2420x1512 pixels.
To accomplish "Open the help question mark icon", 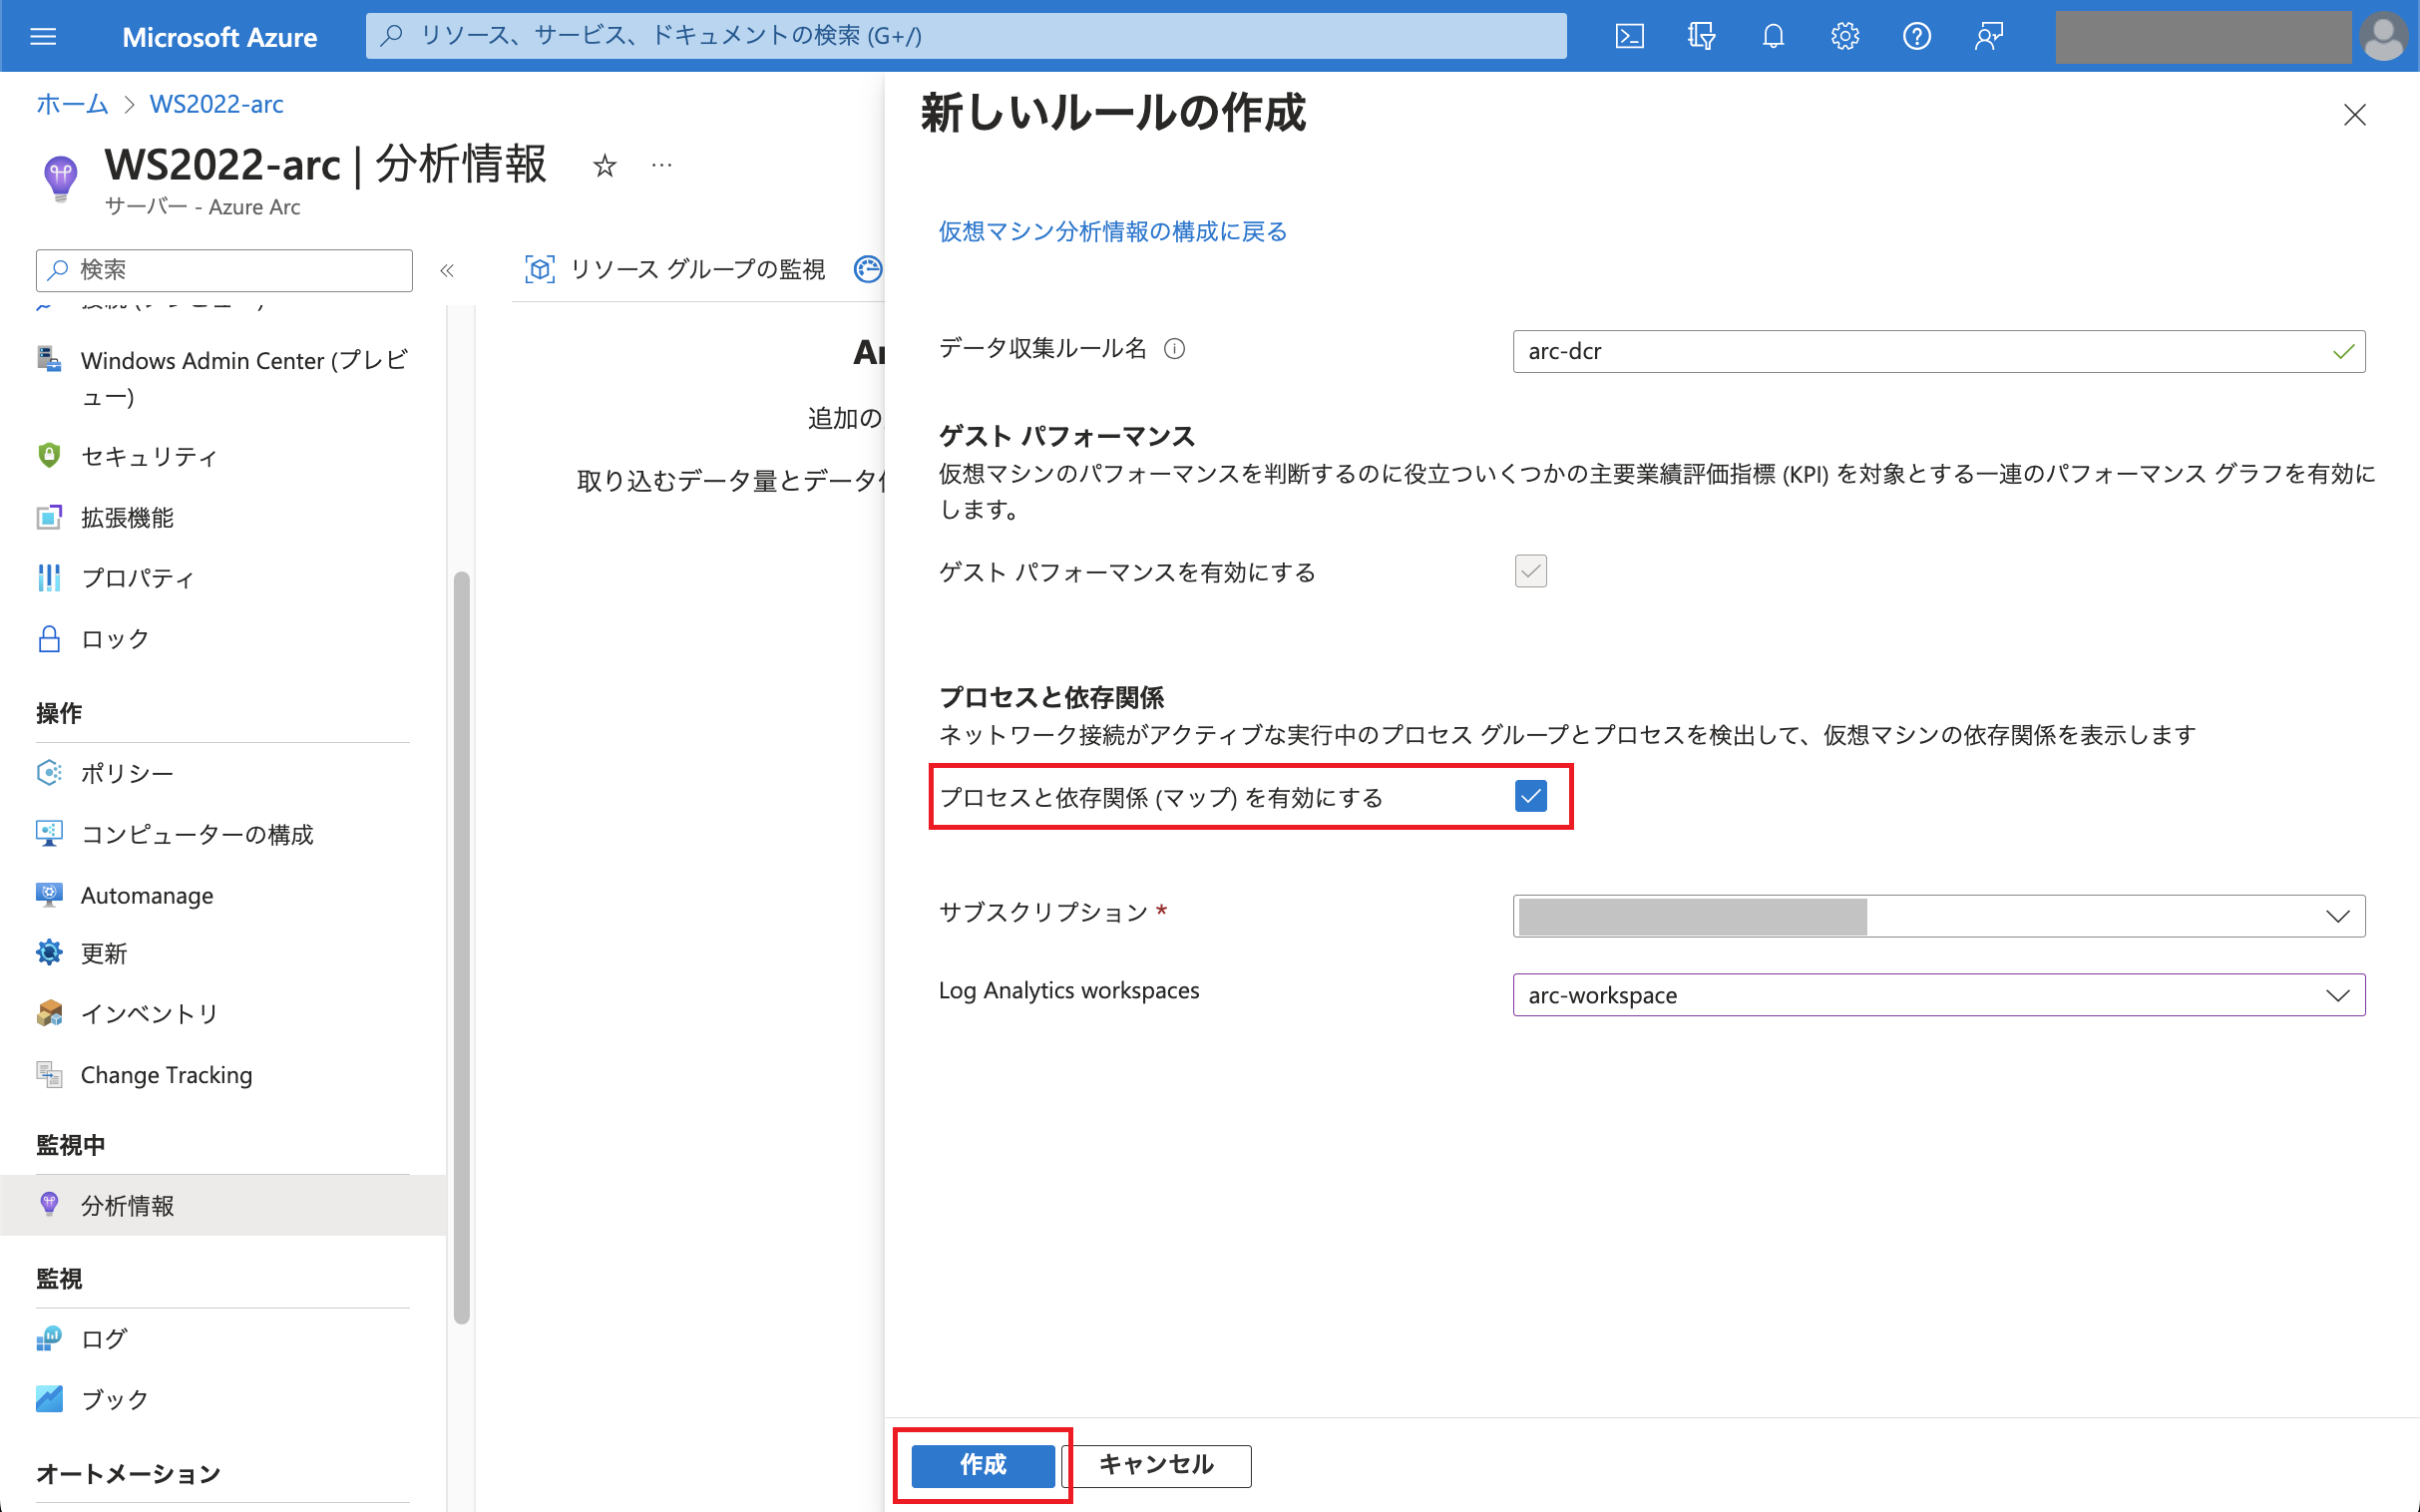I will pos(1916,37).
